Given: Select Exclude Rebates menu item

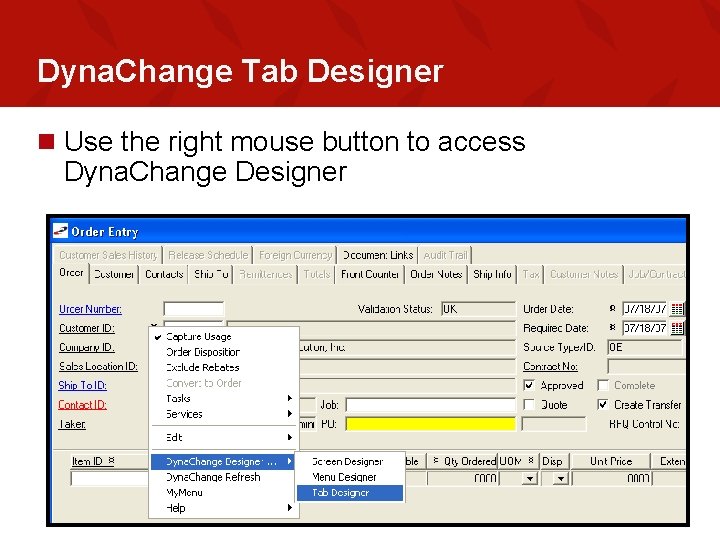Looking at the screenshot, I should (224, 367).
